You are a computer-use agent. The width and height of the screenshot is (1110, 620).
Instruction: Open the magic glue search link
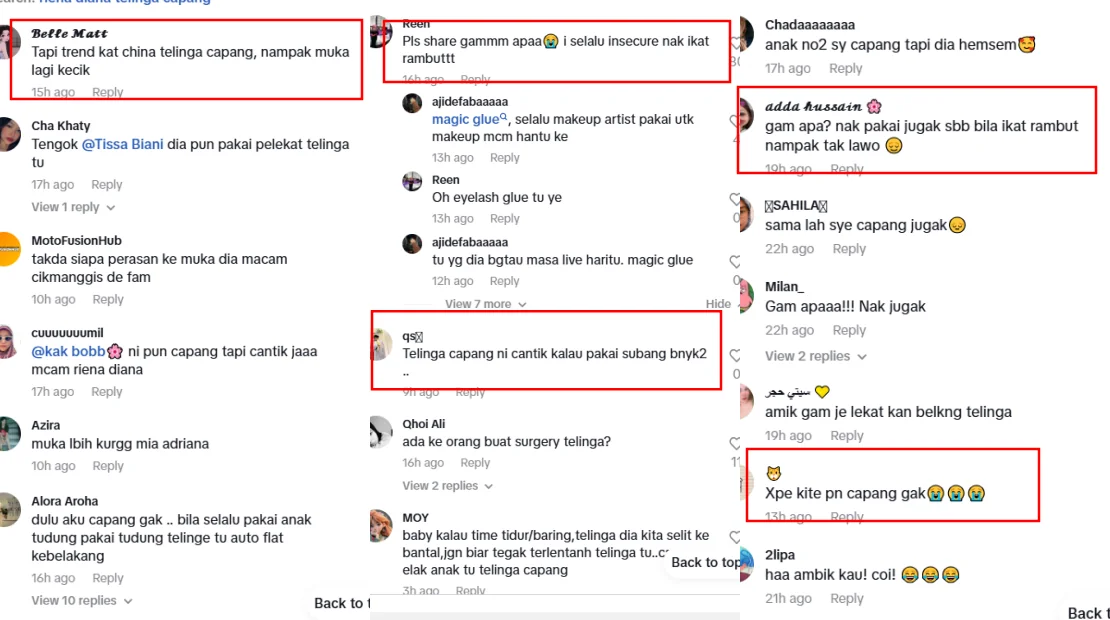470,119
